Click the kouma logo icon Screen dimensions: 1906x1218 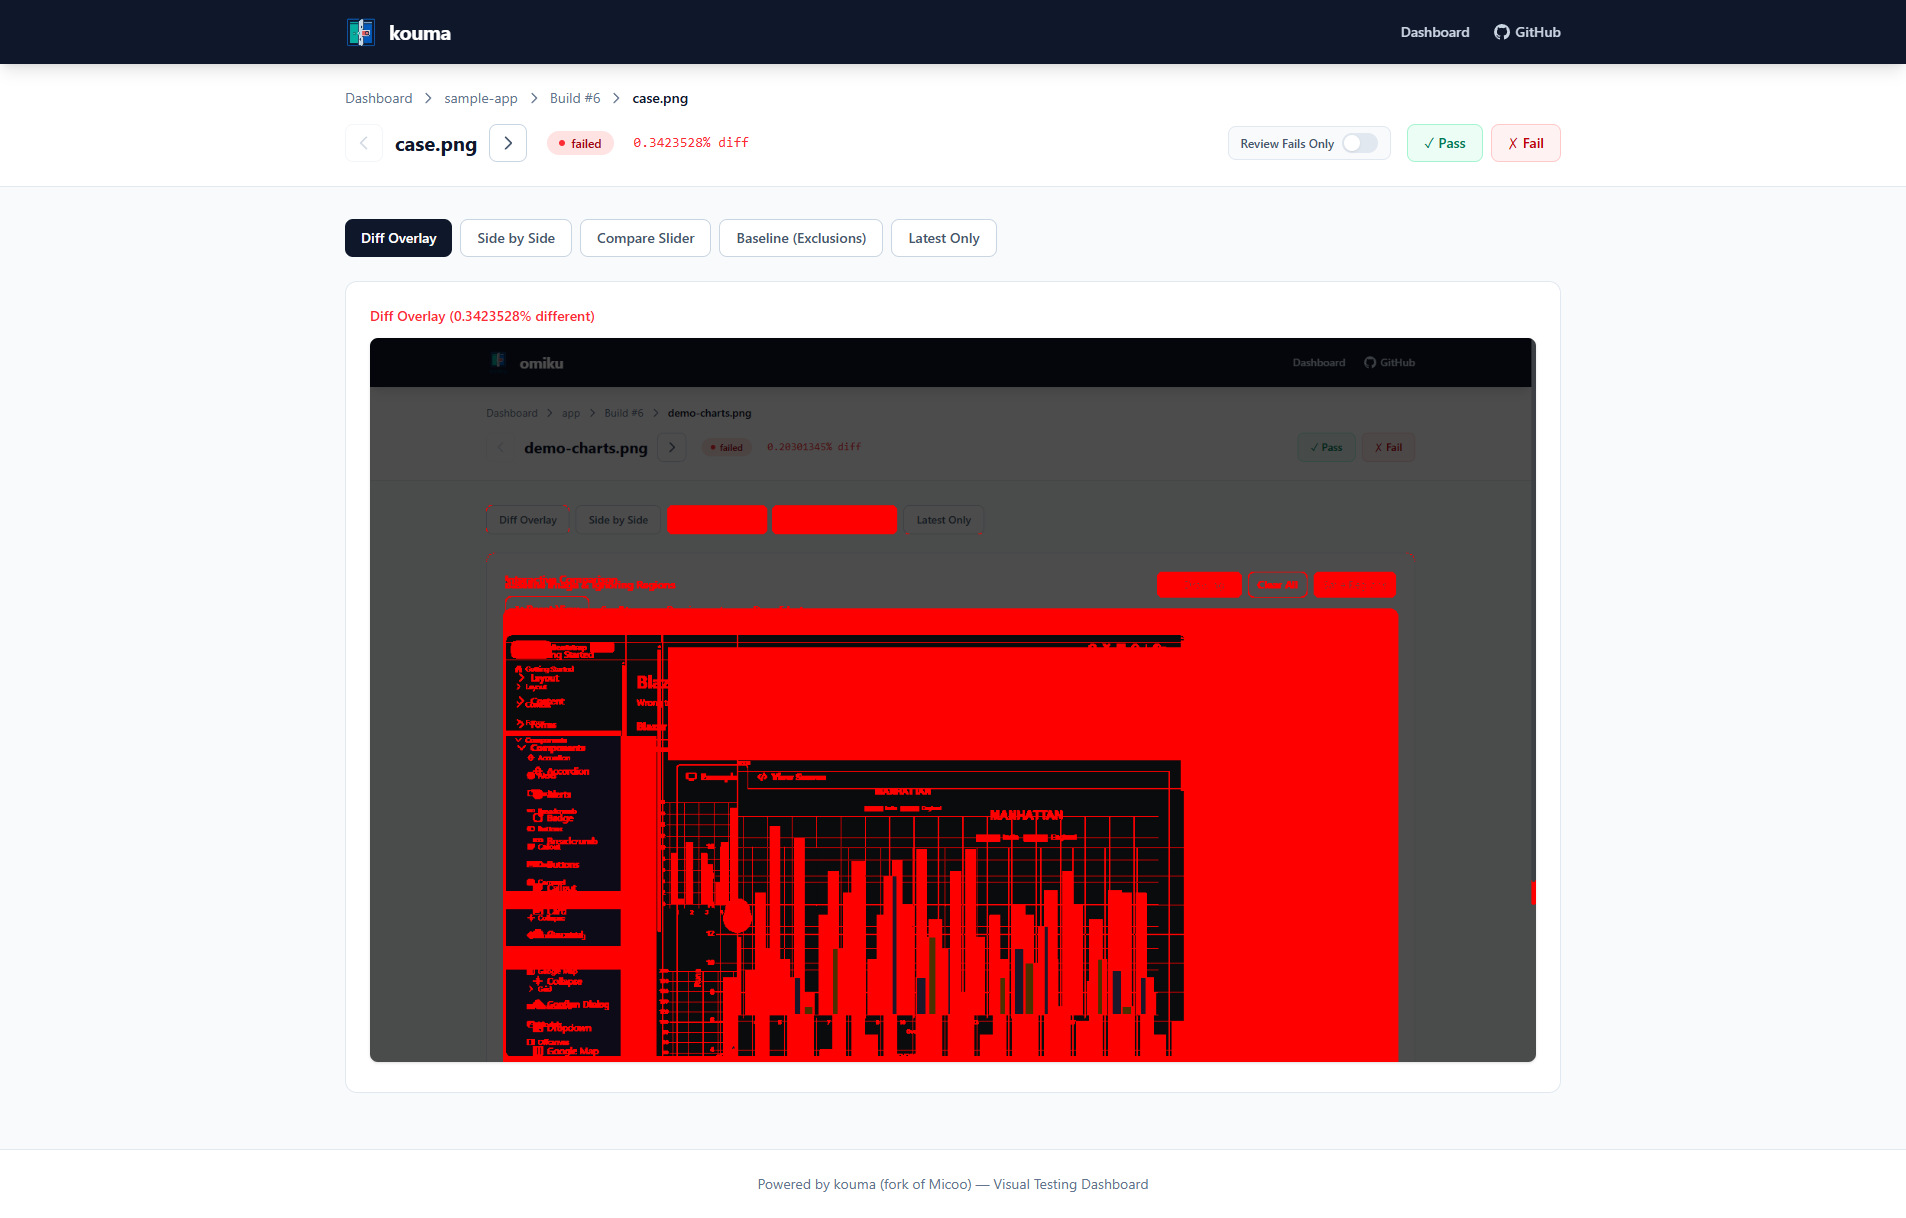pyautogui.click(x=361, y=32)
